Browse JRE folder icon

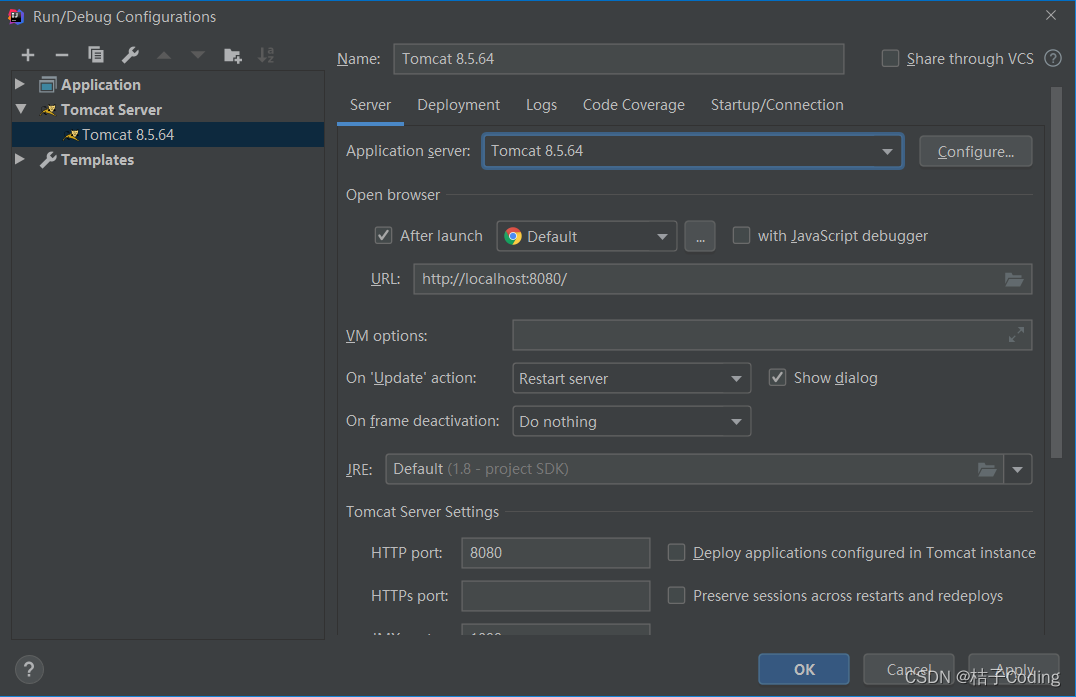click(x=987, y=469)
